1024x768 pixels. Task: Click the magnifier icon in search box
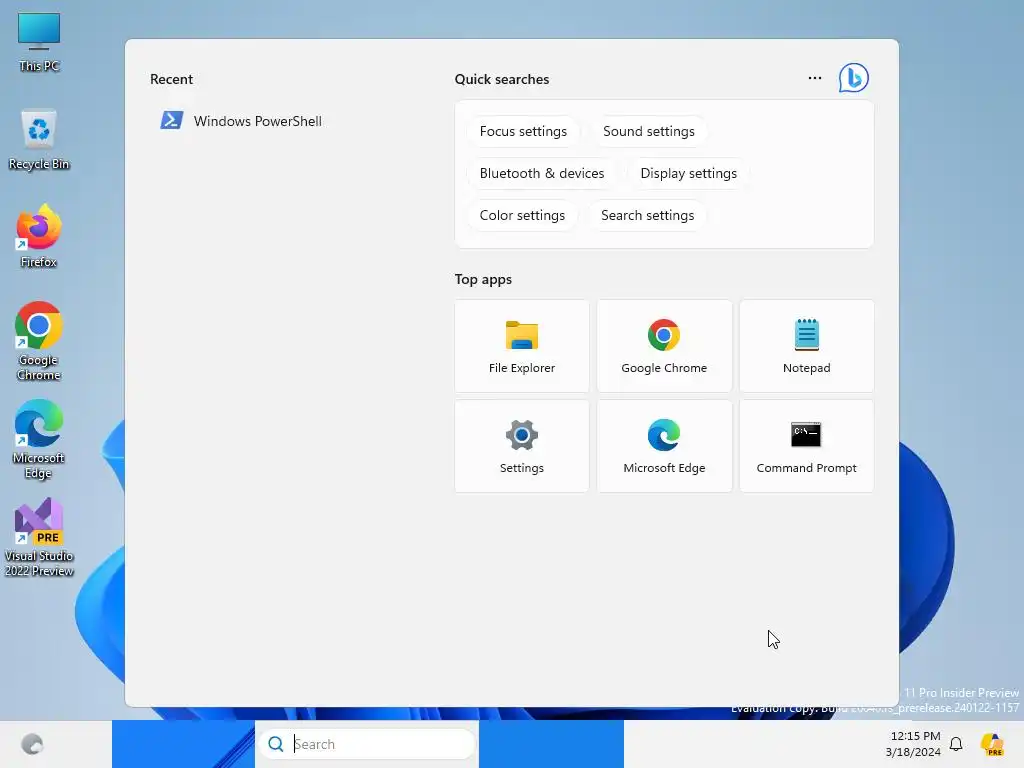tap(276, 744)
